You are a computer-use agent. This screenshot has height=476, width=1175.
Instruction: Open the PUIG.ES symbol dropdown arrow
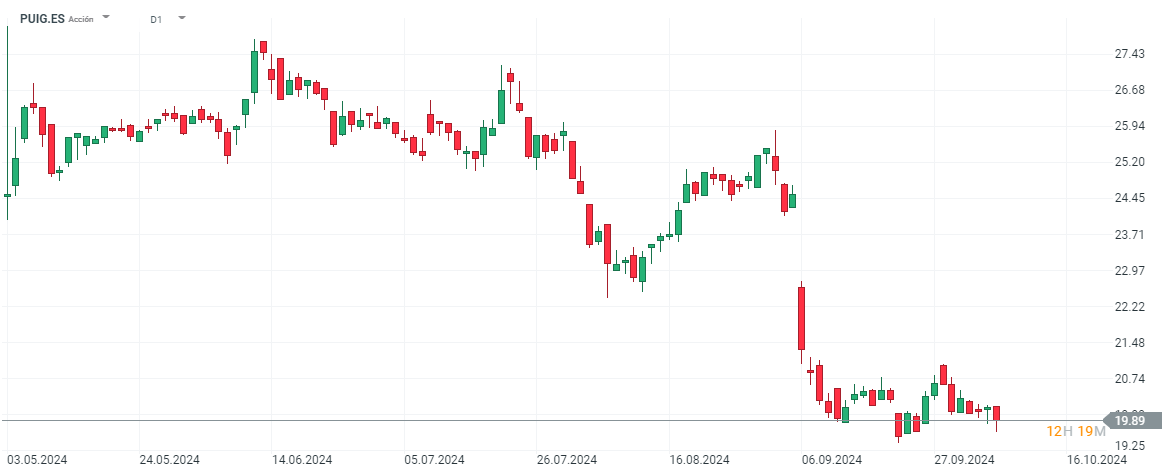pos(107,18)
